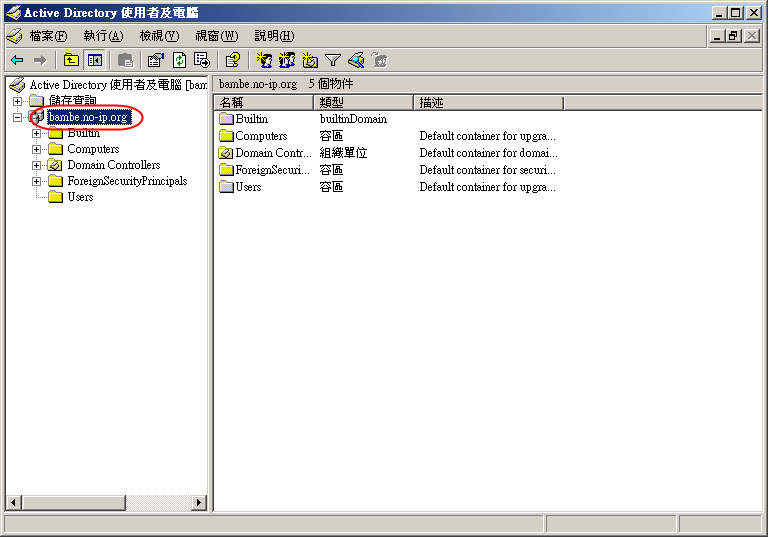Create a new group via toolbar icon
Viewport: 768px width, 537px height.
tap(287, 60)
